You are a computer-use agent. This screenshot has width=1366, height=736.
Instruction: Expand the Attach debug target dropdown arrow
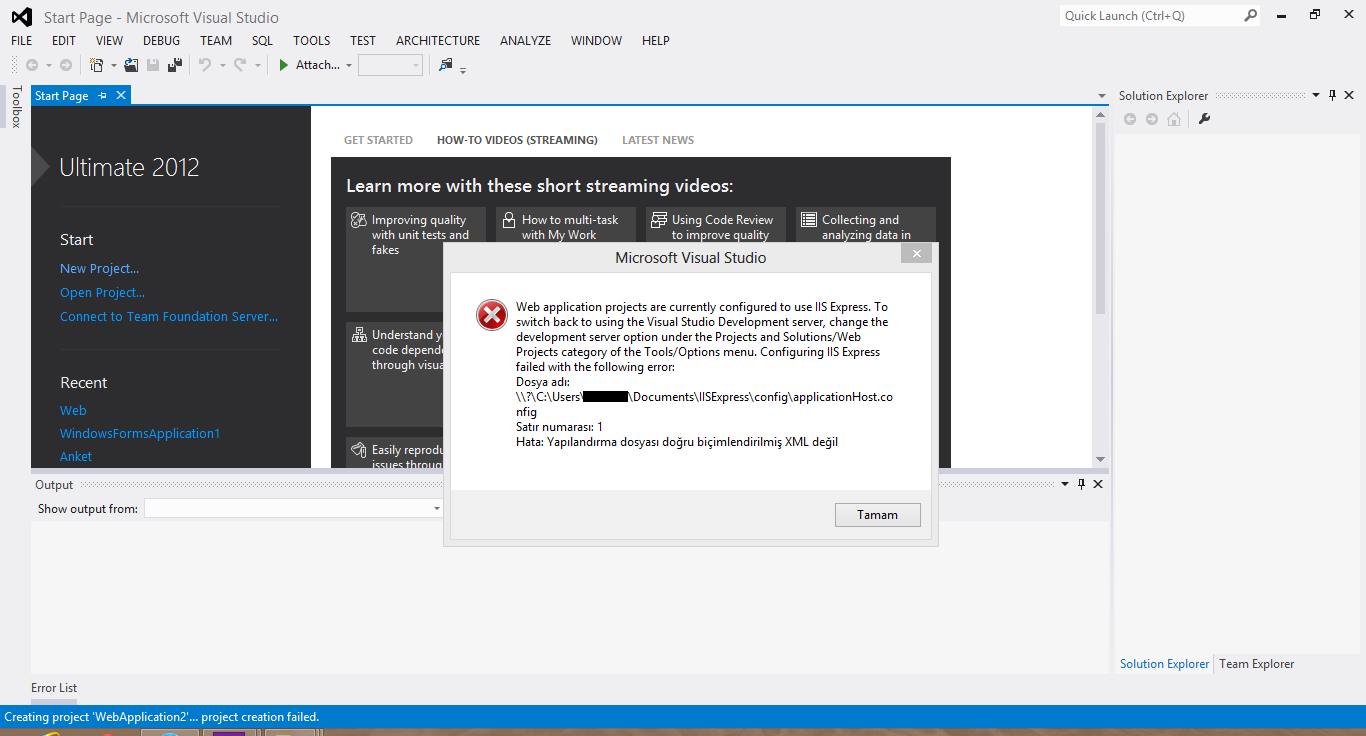pos(349,66)
